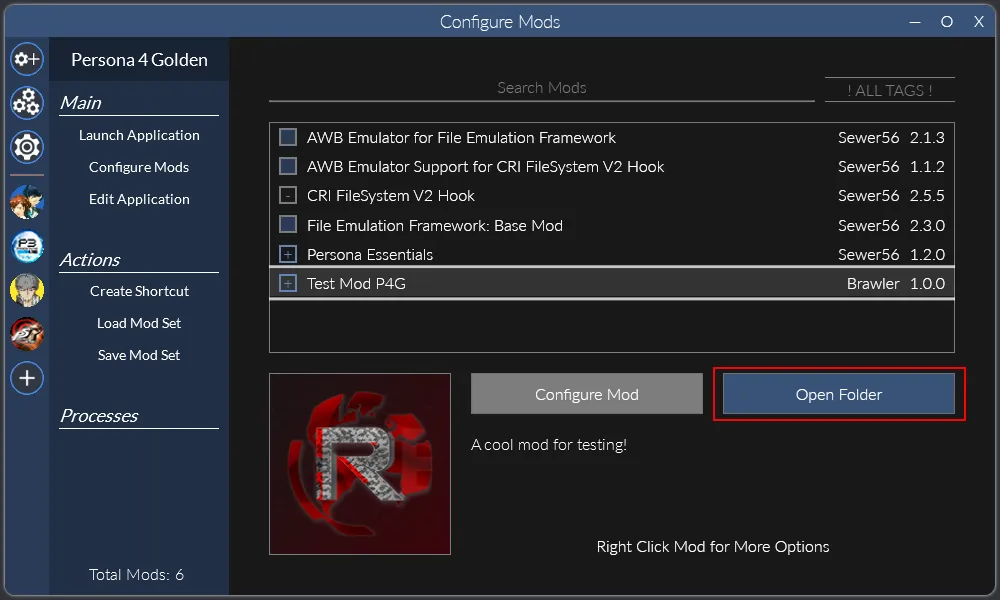Click 'A cool mod for testing!' description

548,444
